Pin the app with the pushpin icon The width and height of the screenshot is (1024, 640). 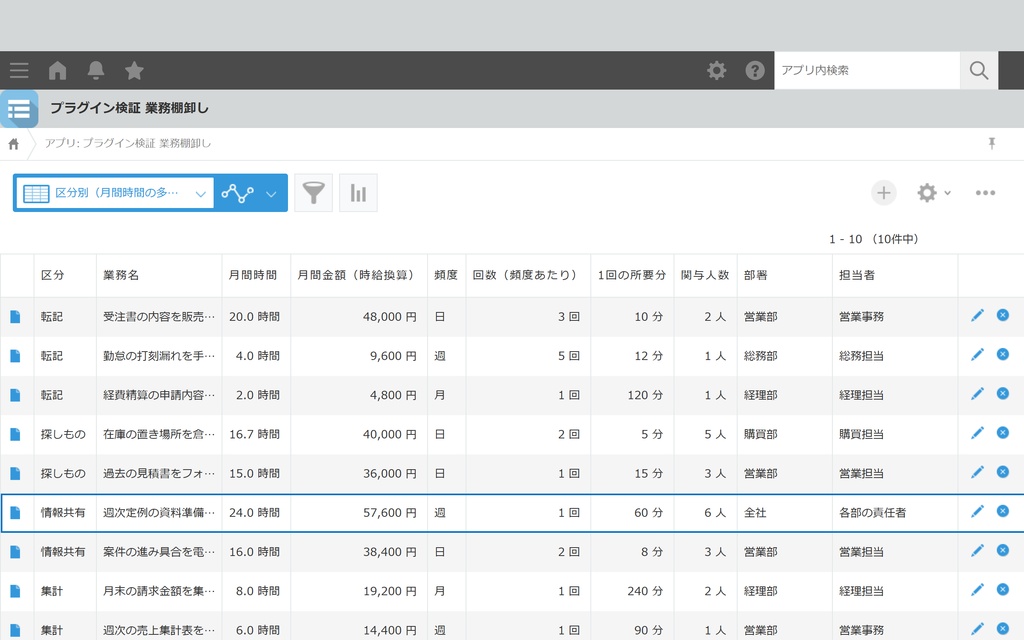click(991, 144)
